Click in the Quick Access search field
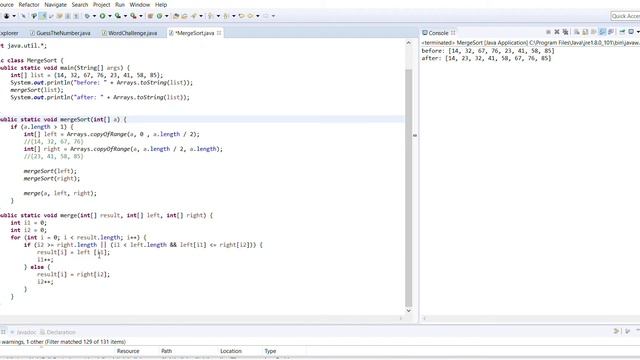The width and height of the screenshot is (640, 360). [625, 16]
